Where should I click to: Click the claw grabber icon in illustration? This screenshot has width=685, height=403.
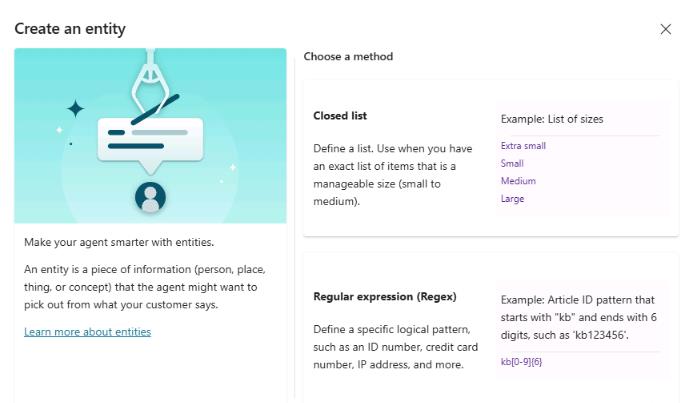[x=150, y=78]
